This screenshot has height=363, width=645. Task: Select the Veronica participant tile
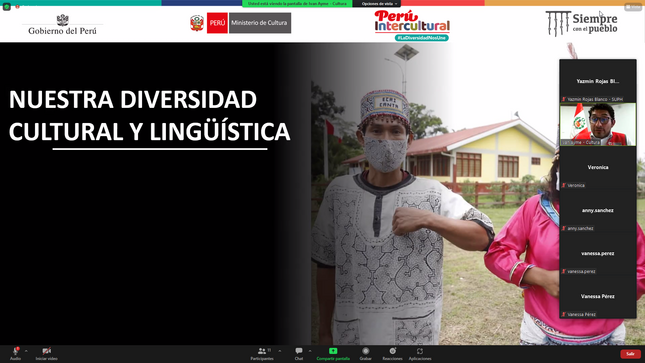tap(598, 168)
